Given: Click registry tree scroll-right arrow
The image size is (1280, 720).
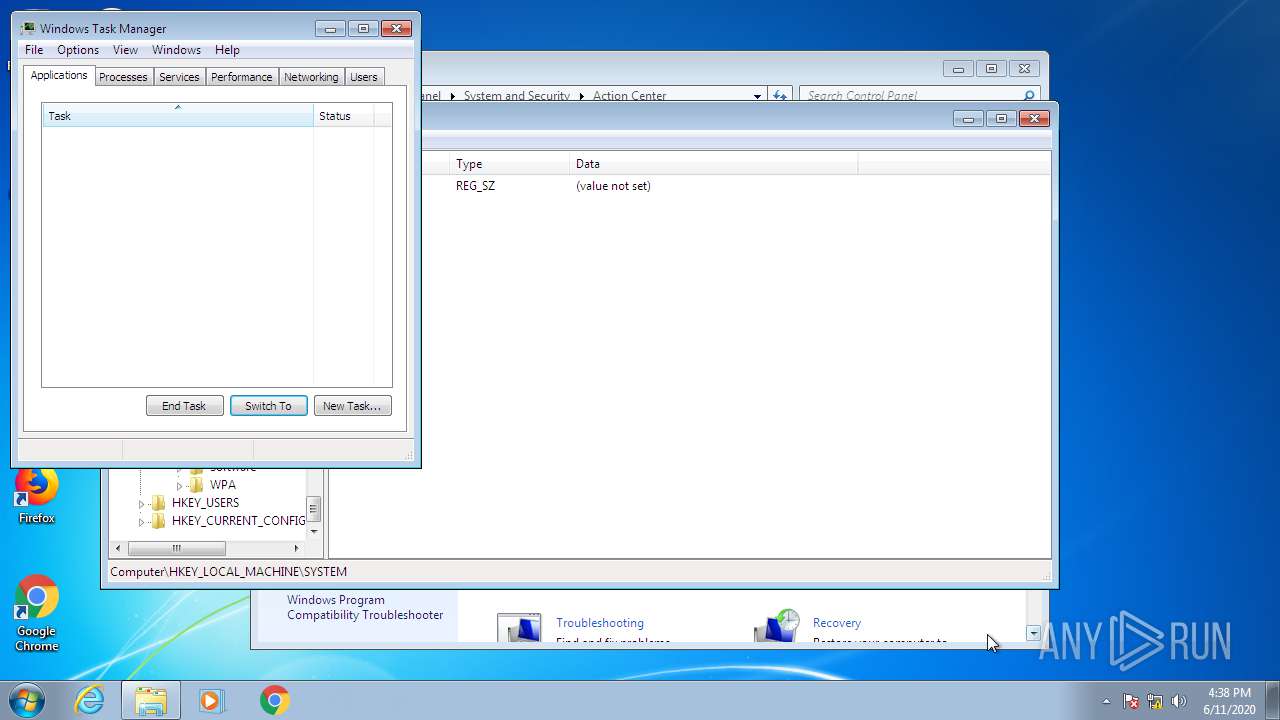Looking at the screenshot, I should click(x=296, y=548).
